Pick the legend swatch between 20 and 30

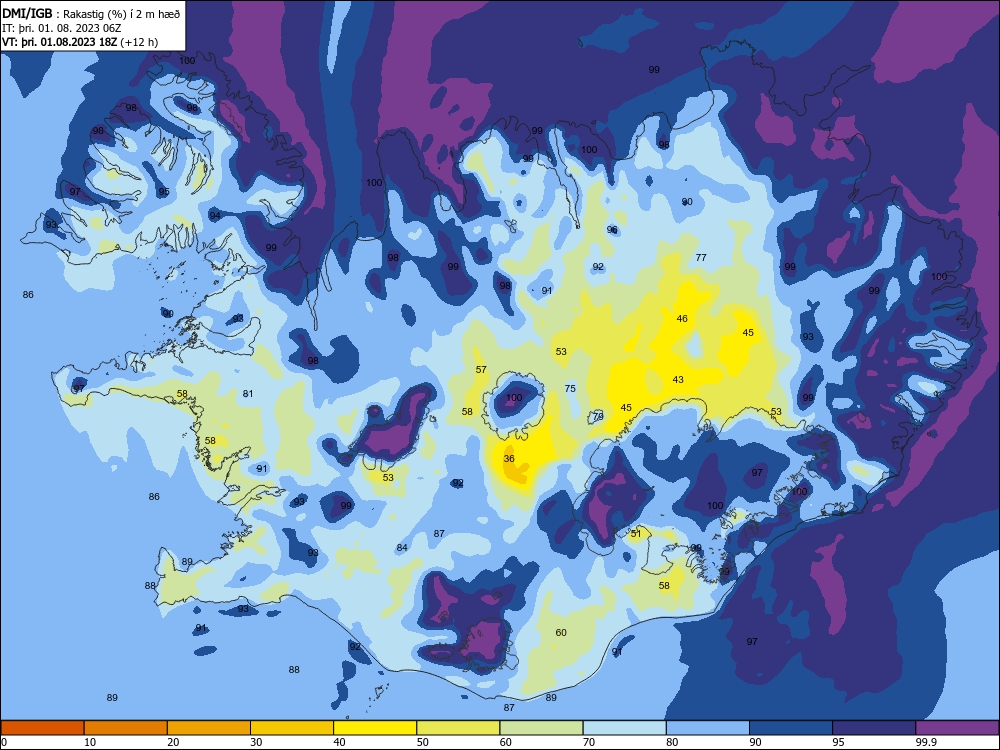(209, 728)
